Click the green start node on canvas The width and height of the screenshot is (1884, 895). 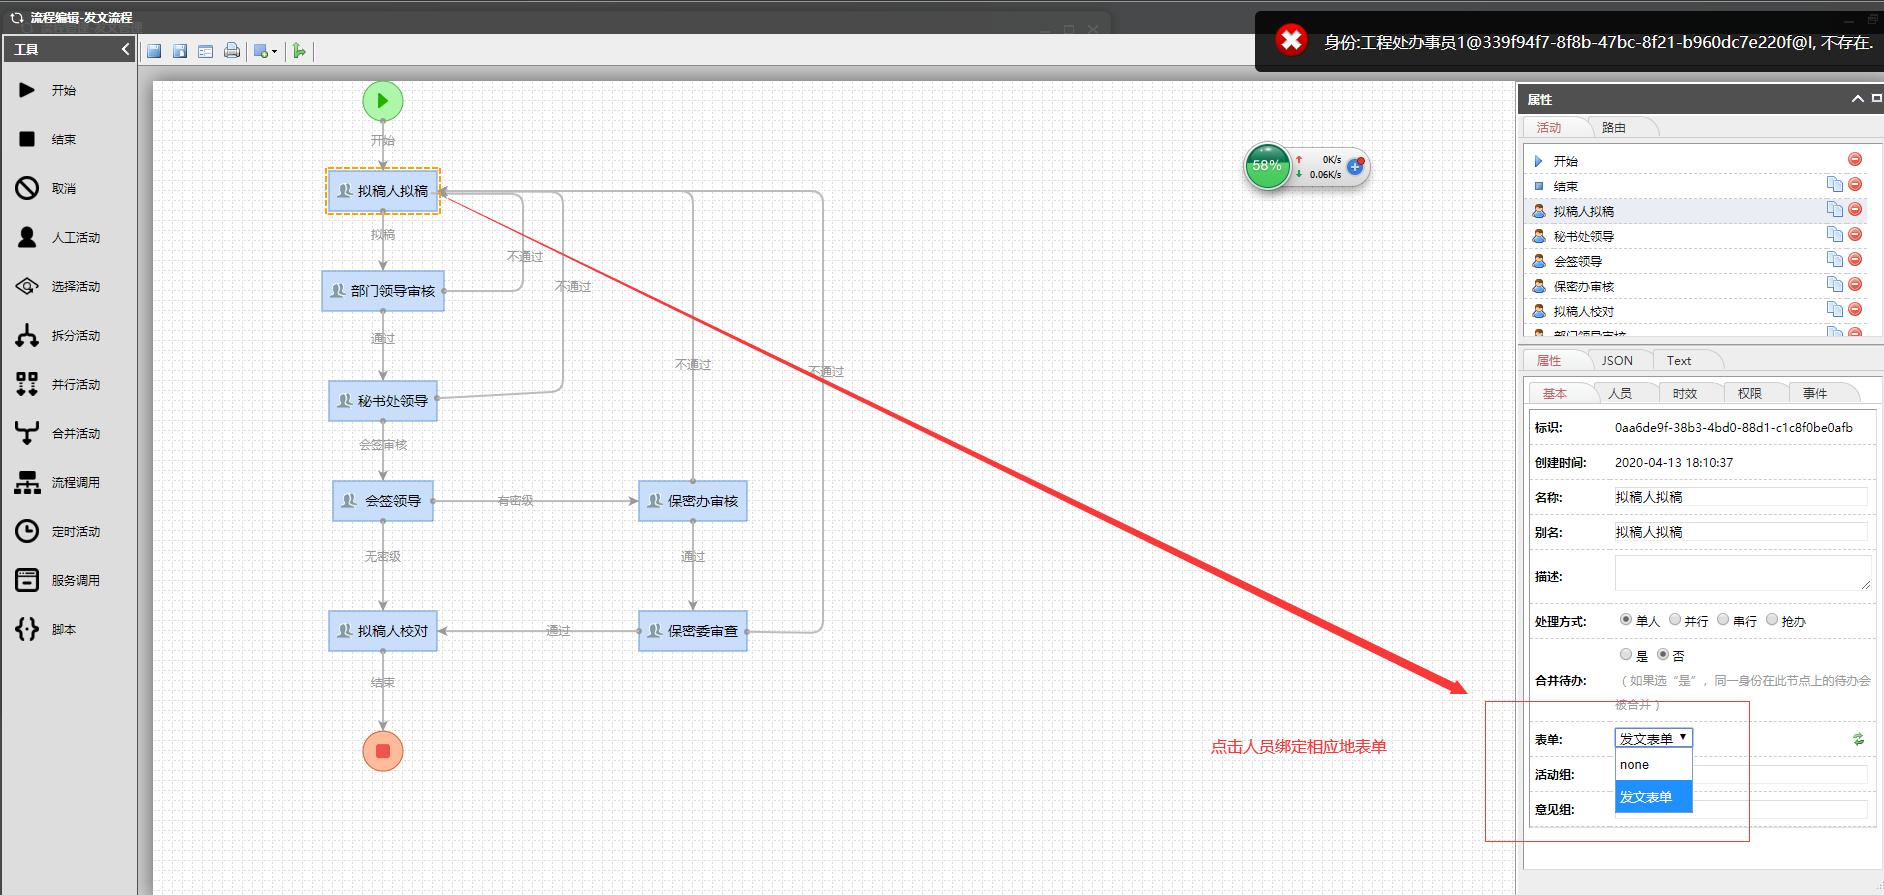[x=383, y=100]
